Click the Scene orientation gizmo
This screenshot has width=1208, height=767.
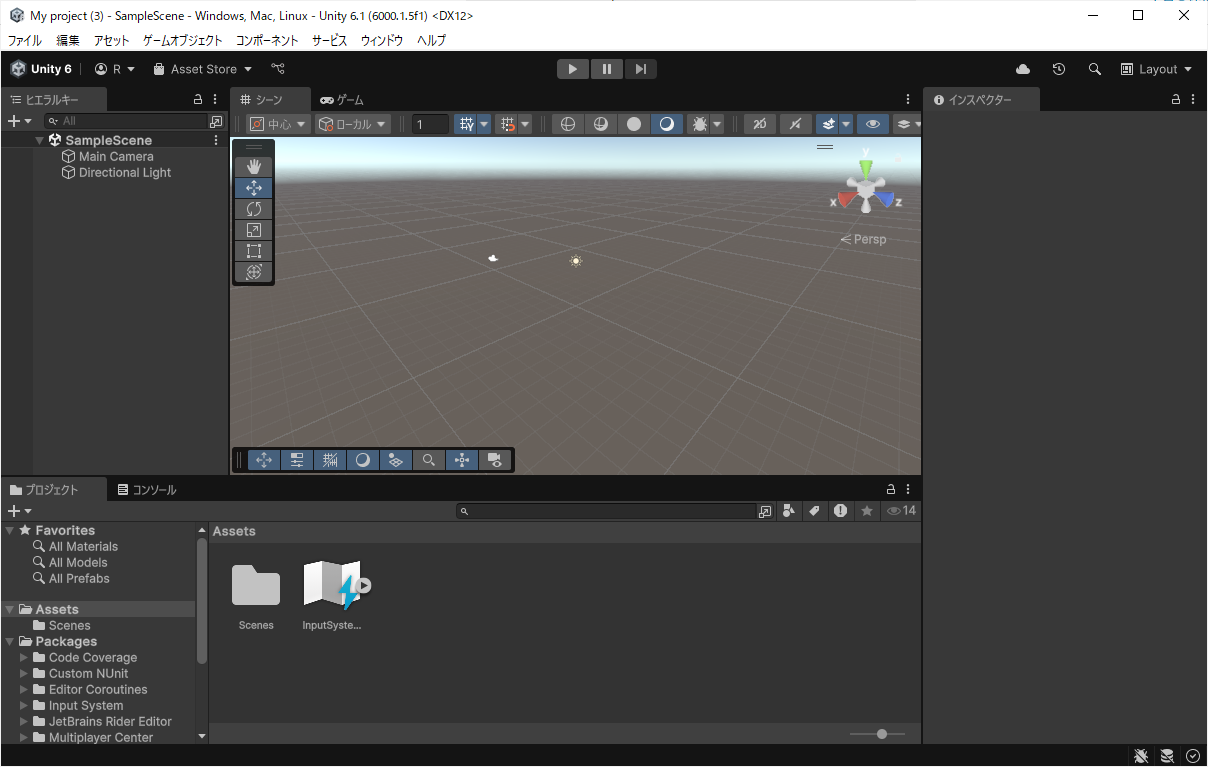[865, 187]
